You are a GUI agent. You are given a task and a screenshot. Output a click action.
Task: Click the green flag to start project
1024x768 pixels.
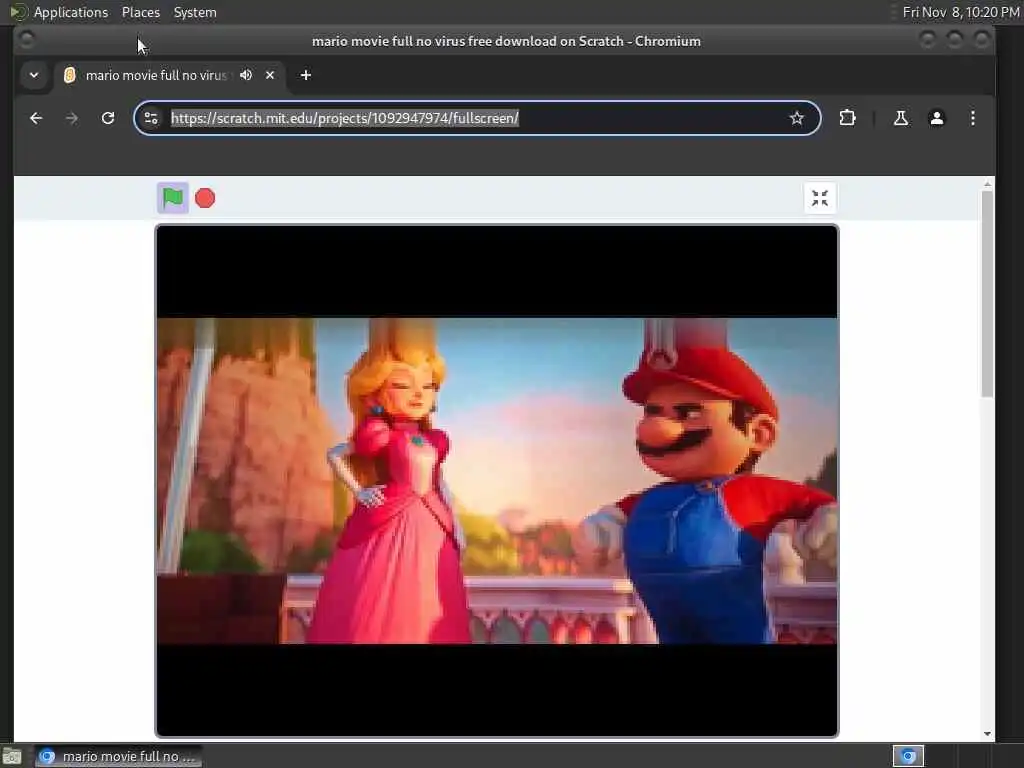(x=173, y=198)
